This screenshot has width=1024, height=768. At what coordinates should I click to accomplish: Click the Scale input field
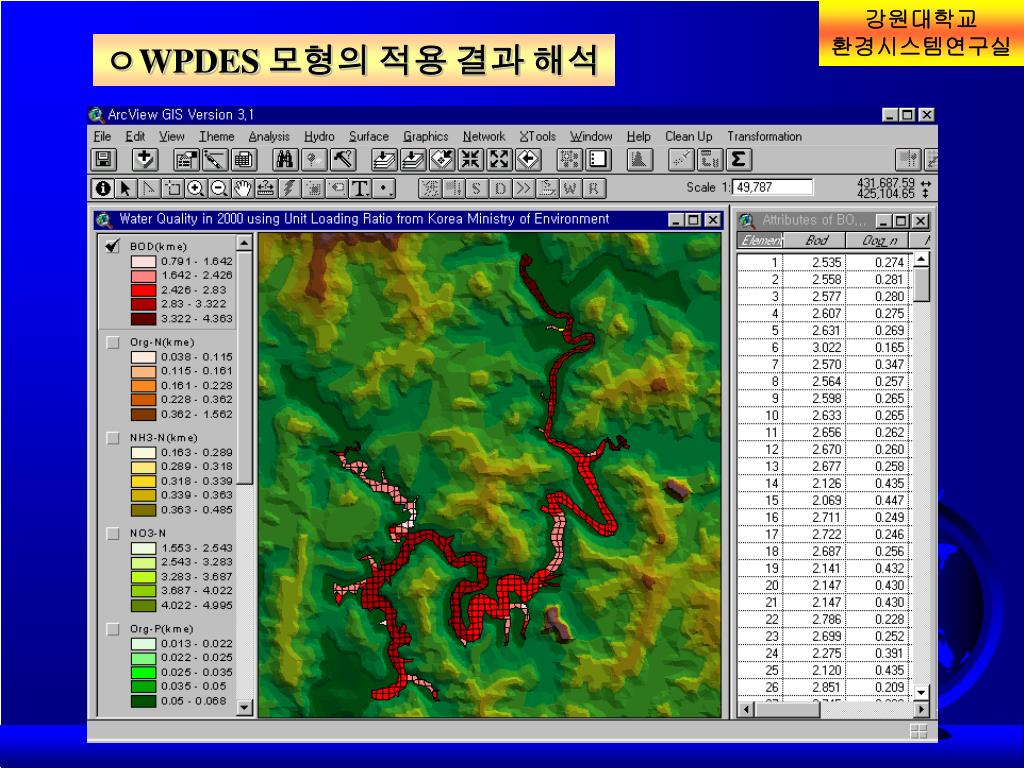click(x=773, y=187)
